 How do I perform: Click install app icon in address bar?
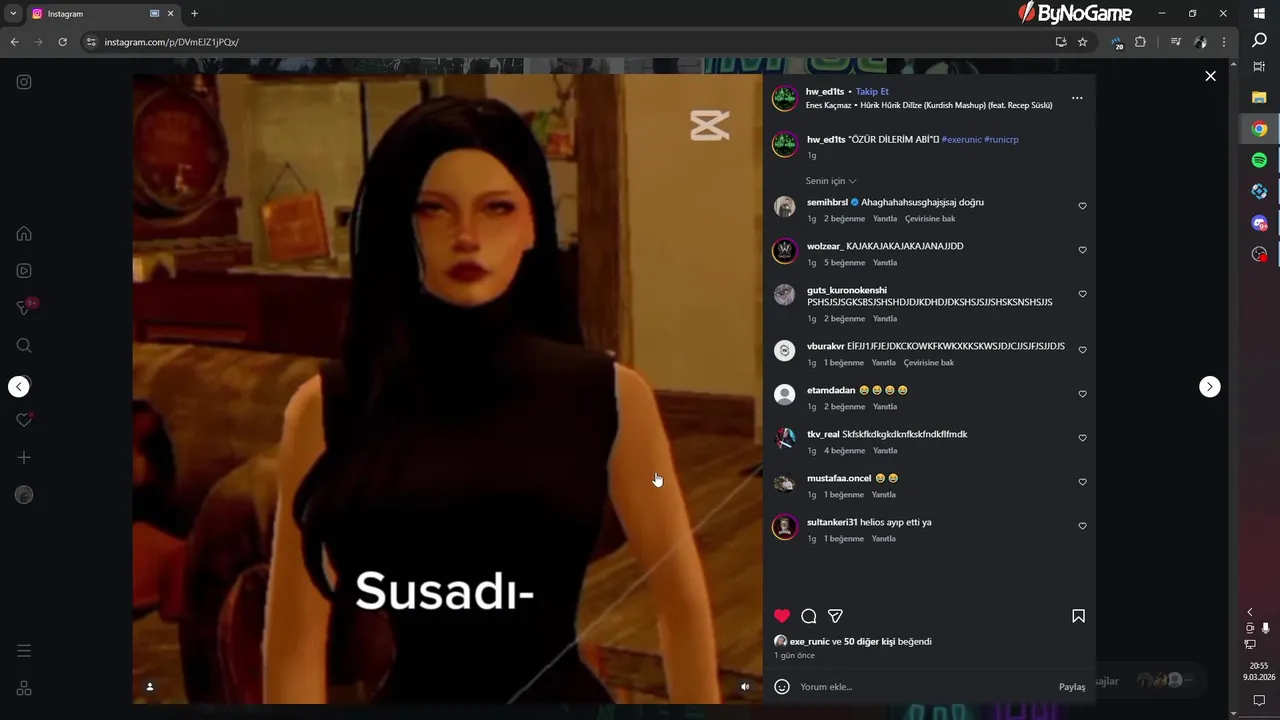click(1061, 42)
